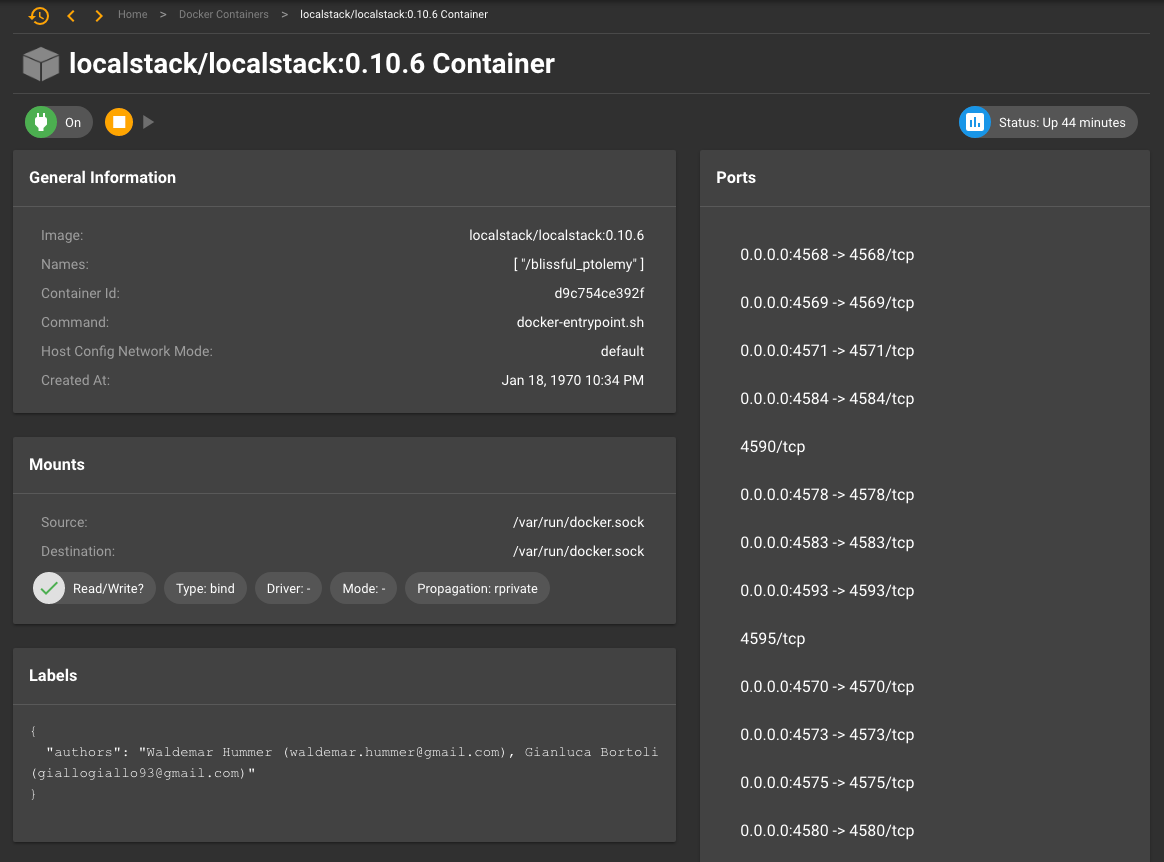Select port mapping 4578 -> 4578/tcp
1164x862 pixels.
(827, 494)
